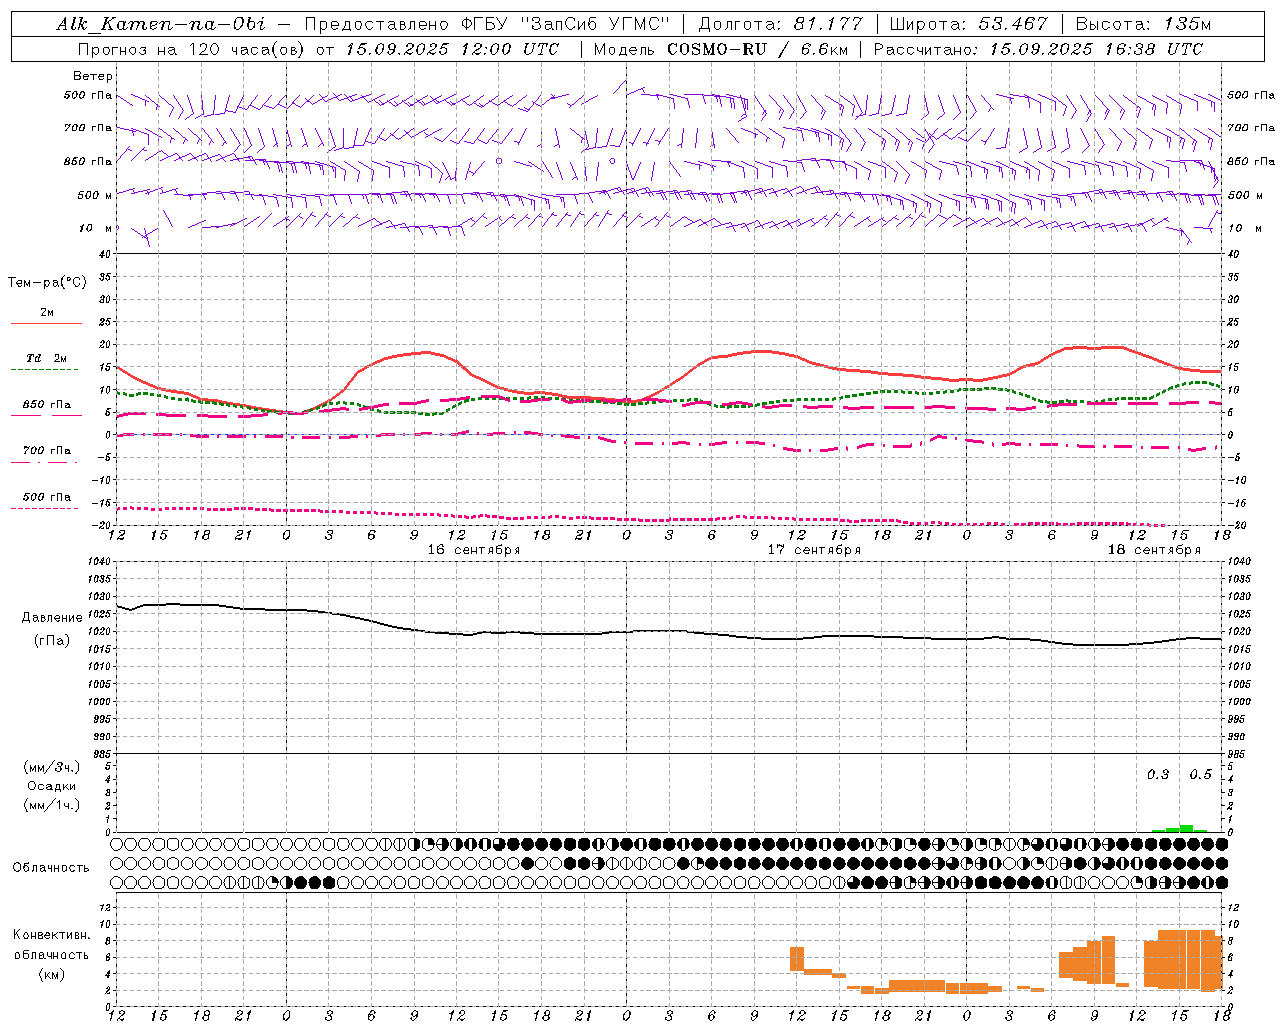Screen dimensions: 1280x1024
Task: Click the dash-dot sample under '700 гПа' legend
Action: [44, 462]
